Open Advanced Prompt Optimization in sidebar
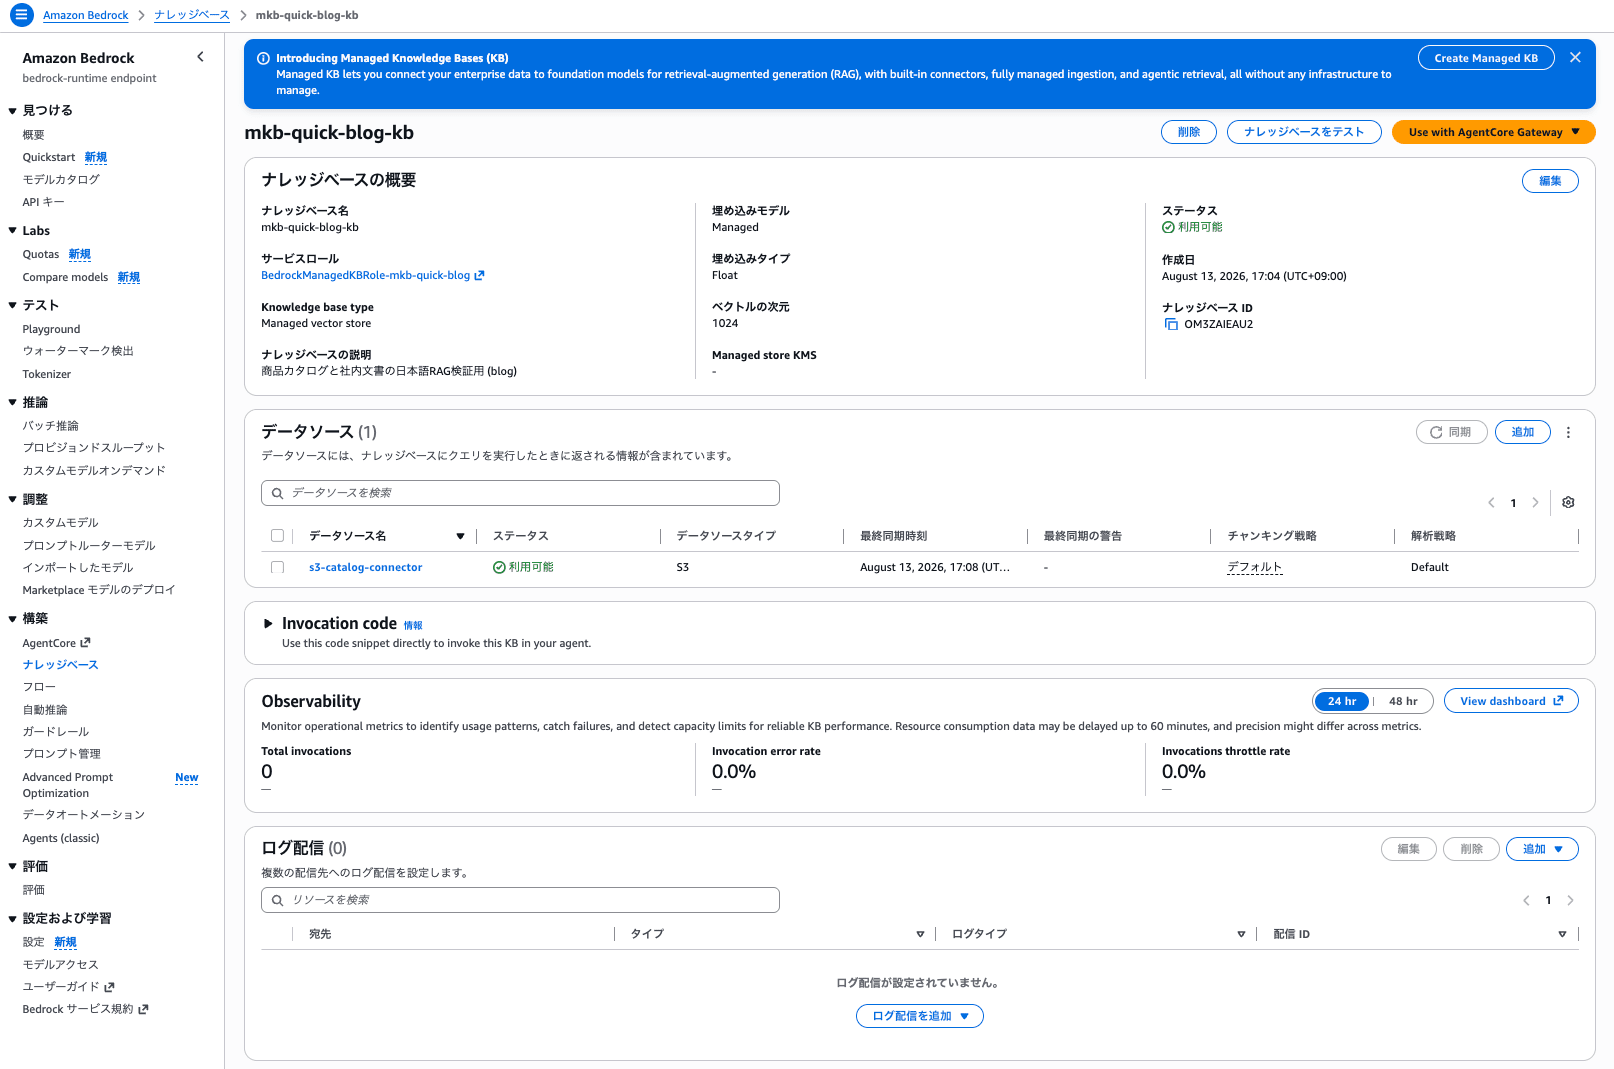 68,785
